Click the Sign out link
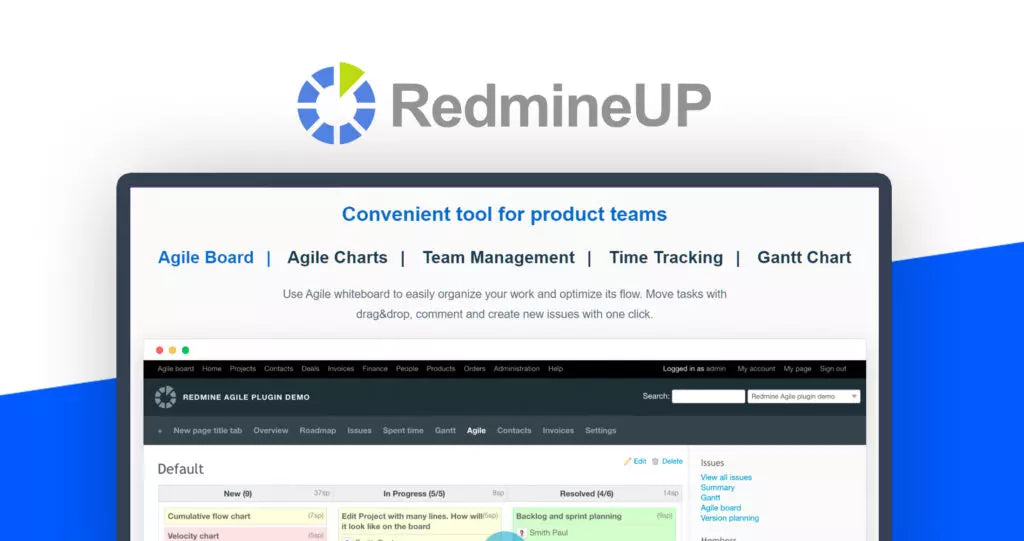The height and width of the screenshot is (541, 1024). click(x=833, y=369)
